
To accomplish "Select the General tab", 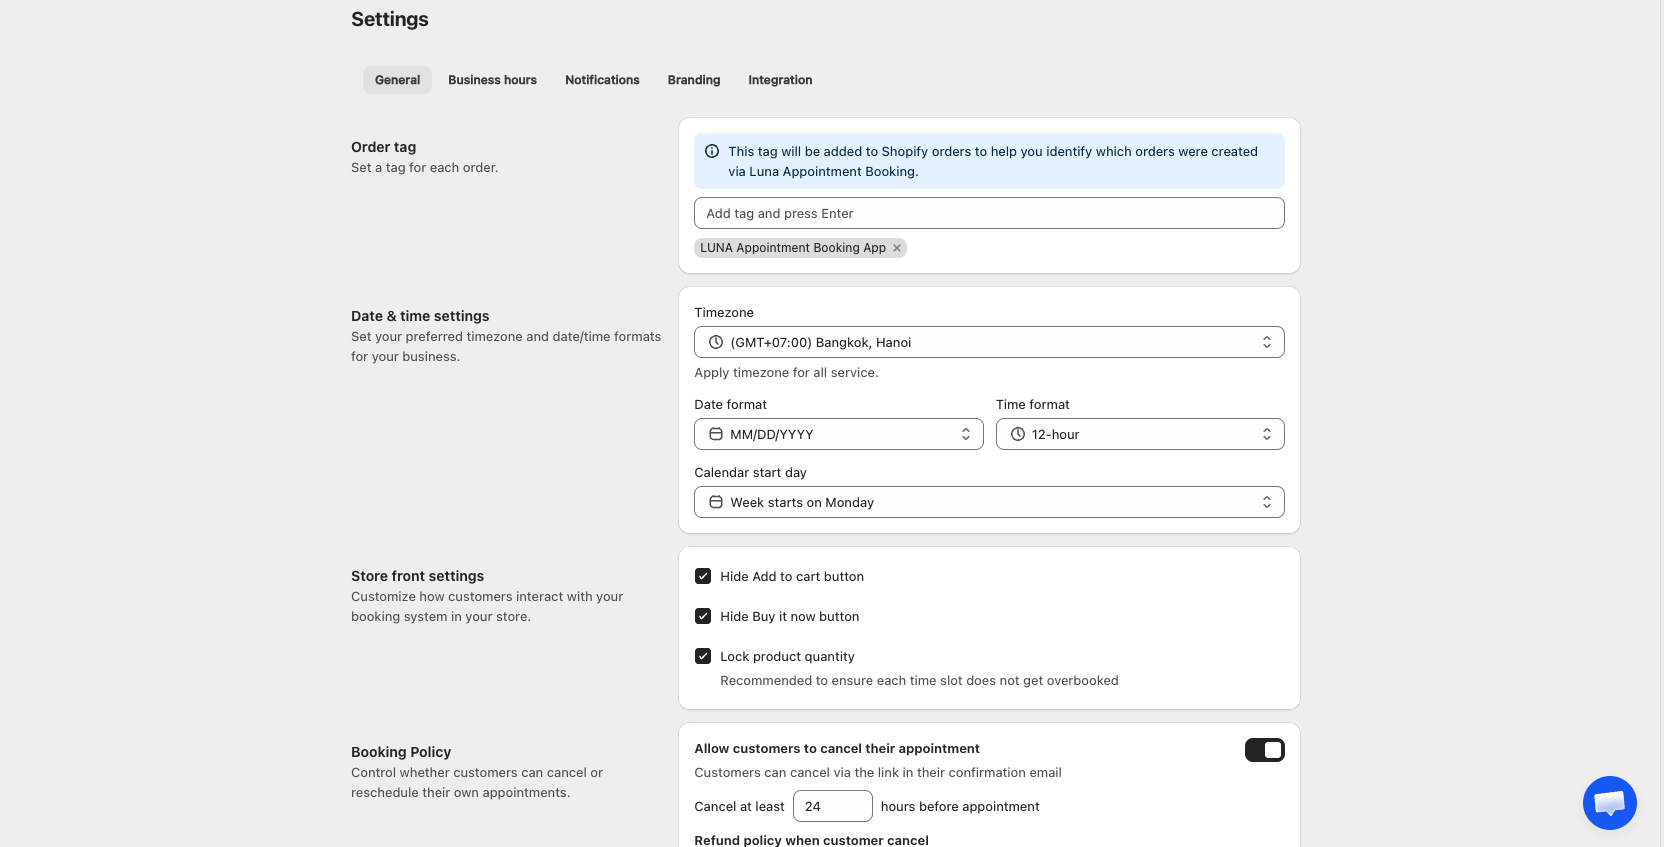I will coord(397,80).
